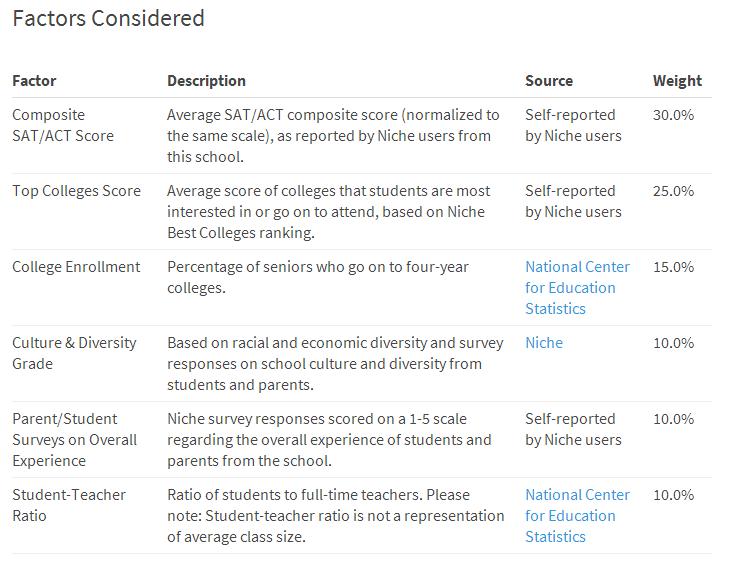Select the Top Colleges Score factor cell

(x=76, y=191)
